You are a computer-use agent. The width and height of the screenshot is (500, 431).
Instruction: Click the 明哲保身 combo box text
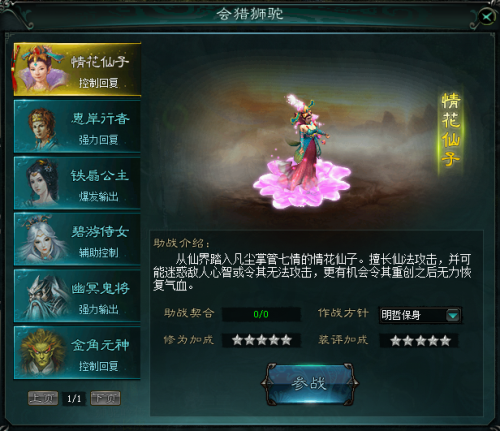[401, 315]
